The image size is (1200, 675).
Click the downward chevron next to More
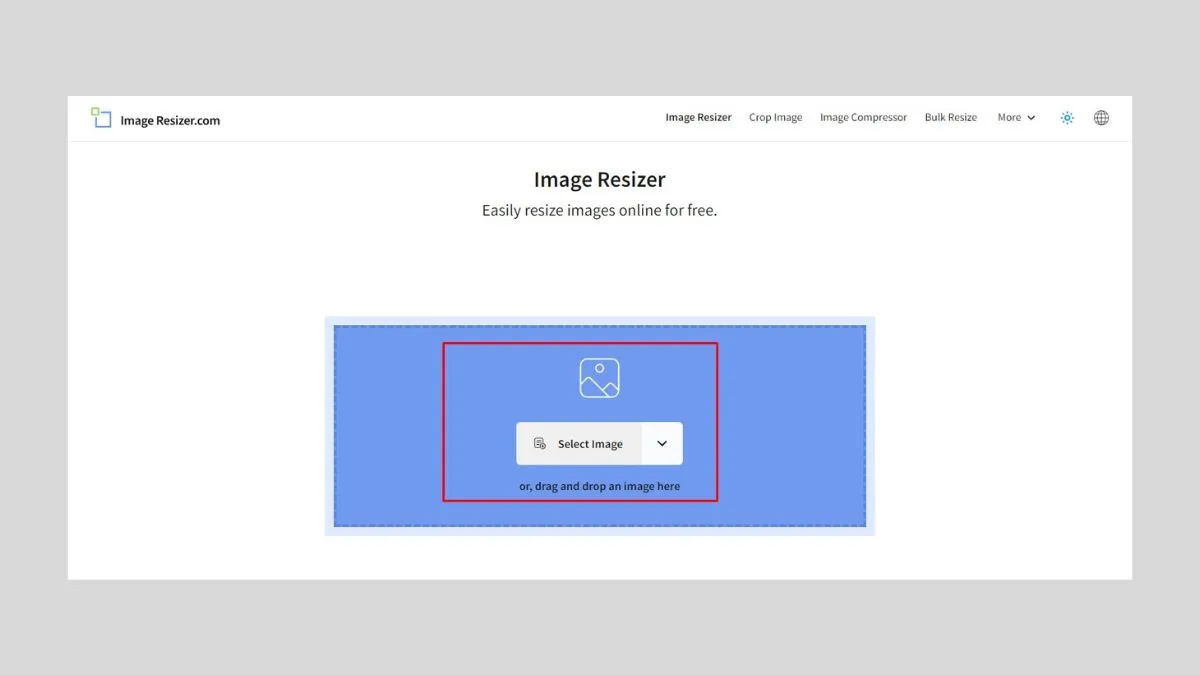click(x=1032, y=117)
